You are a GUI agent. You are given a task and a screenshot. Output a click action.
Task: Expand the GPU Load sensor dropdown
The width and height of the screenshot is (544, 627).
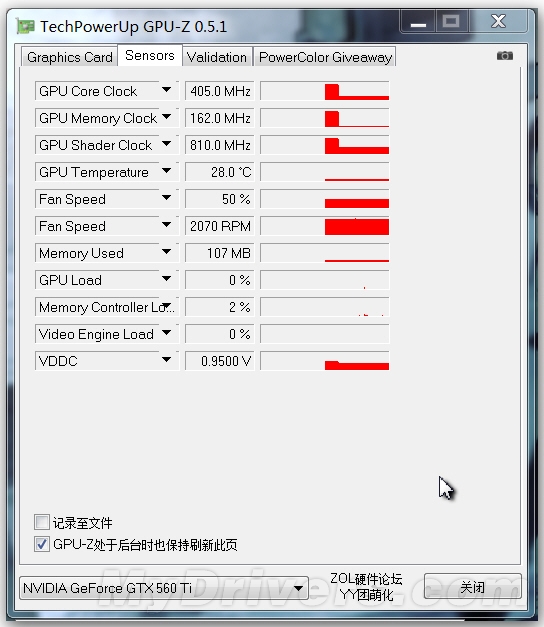click(x=167, y=279)
